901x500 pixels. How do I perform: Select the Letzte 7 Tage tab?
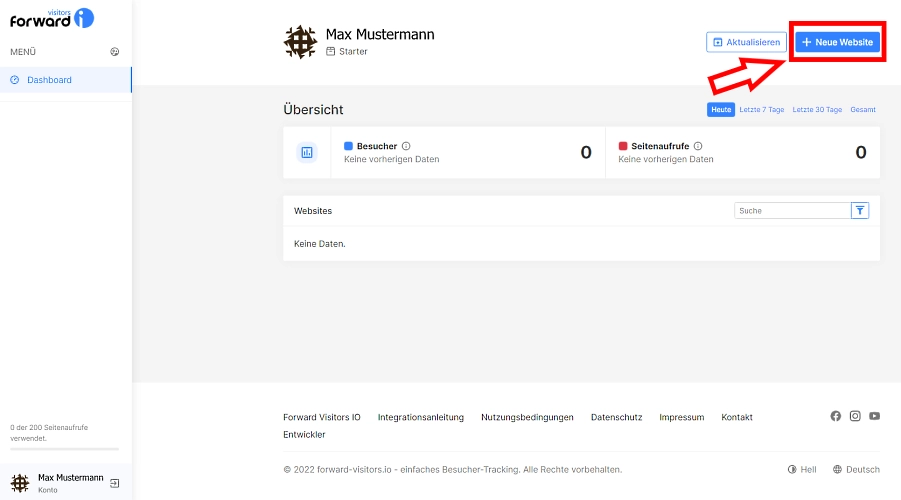(x=761, y=109)
